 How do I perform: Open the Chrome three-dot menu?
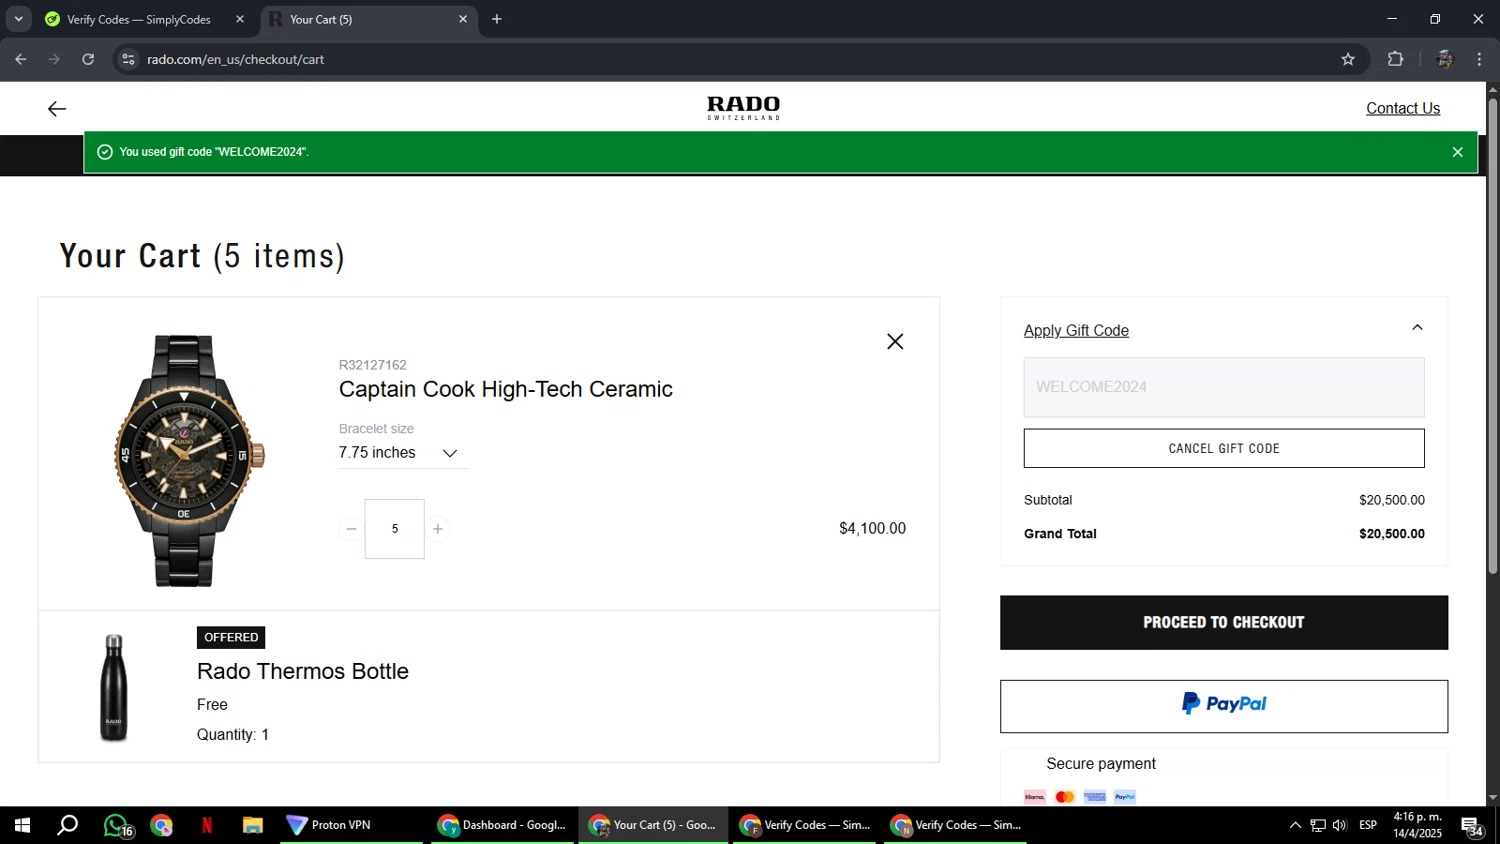[1479, 59]
